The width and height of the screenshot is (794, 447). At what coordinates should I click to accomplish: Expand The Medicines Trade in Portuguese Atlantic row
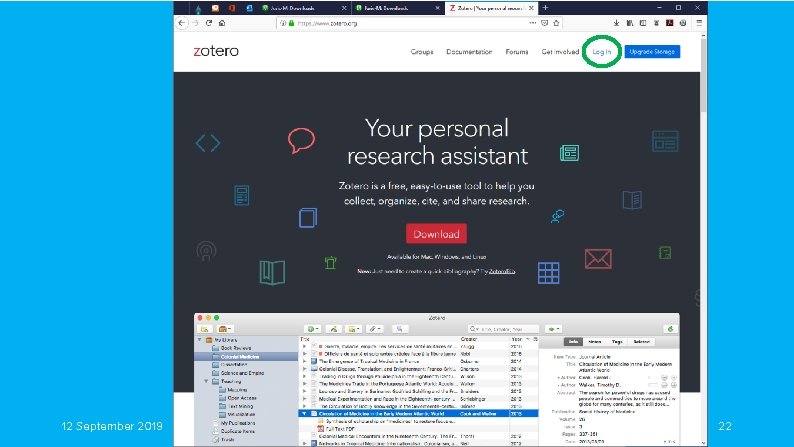pos(304,384)
